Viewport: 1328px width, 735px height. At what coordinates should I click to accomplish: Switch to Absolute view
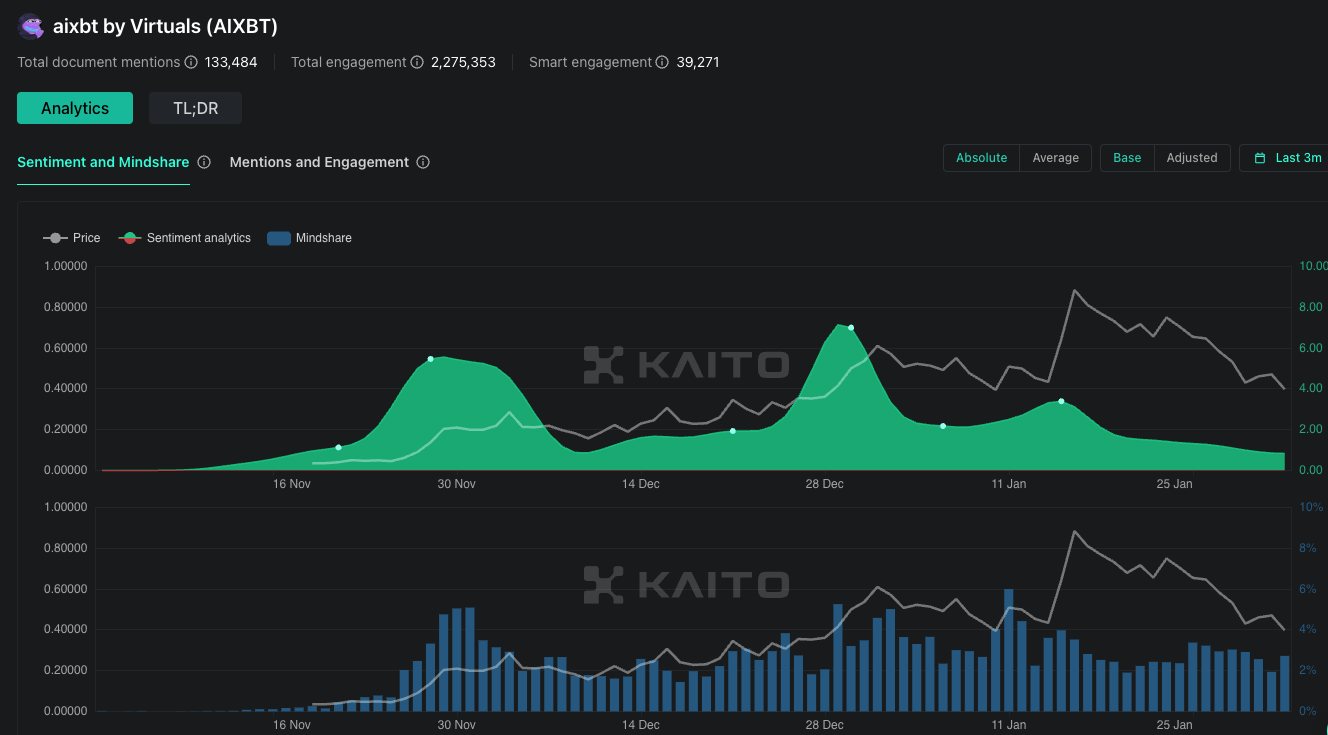[x=982, y=158]
